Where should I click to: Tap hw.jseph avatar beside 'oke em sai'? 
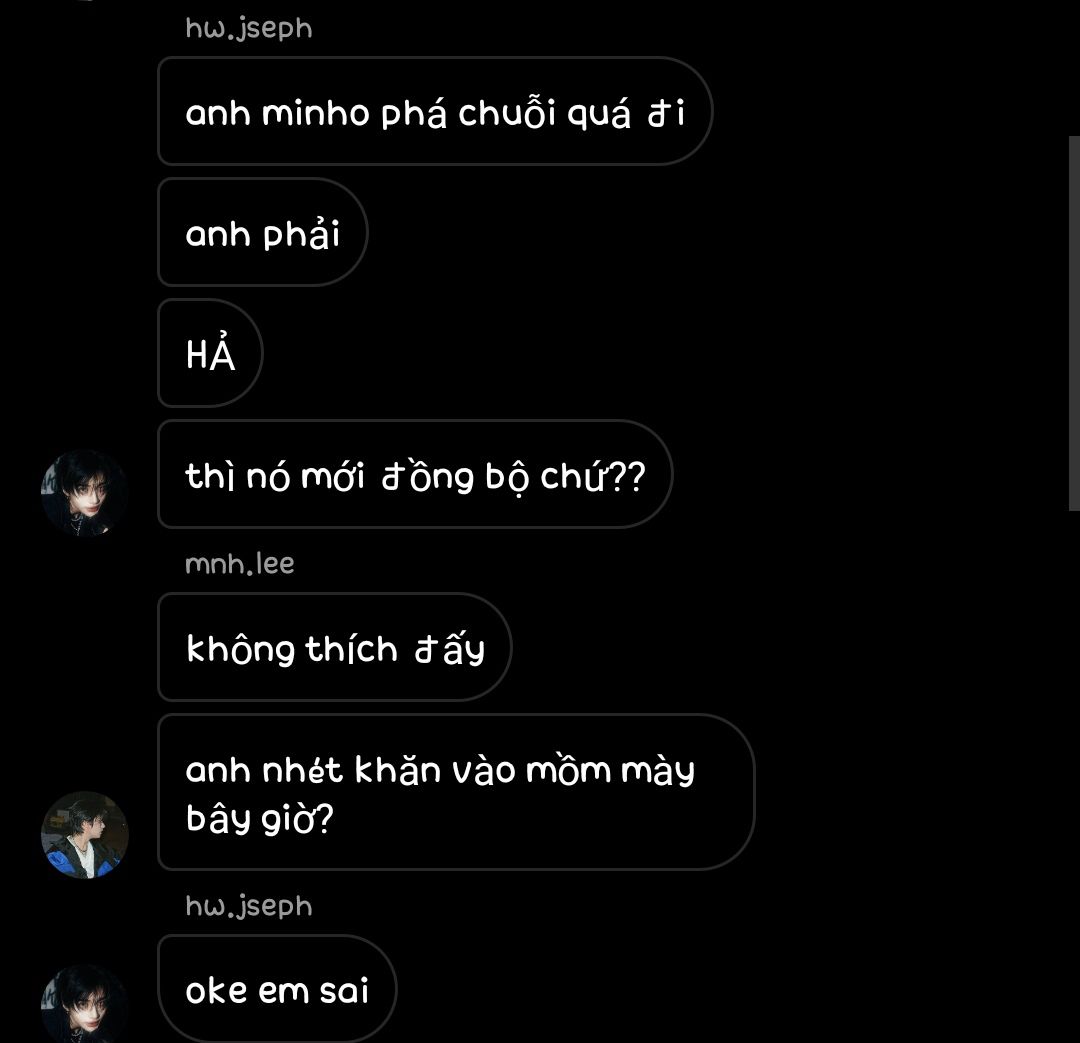click(85, 1005)
